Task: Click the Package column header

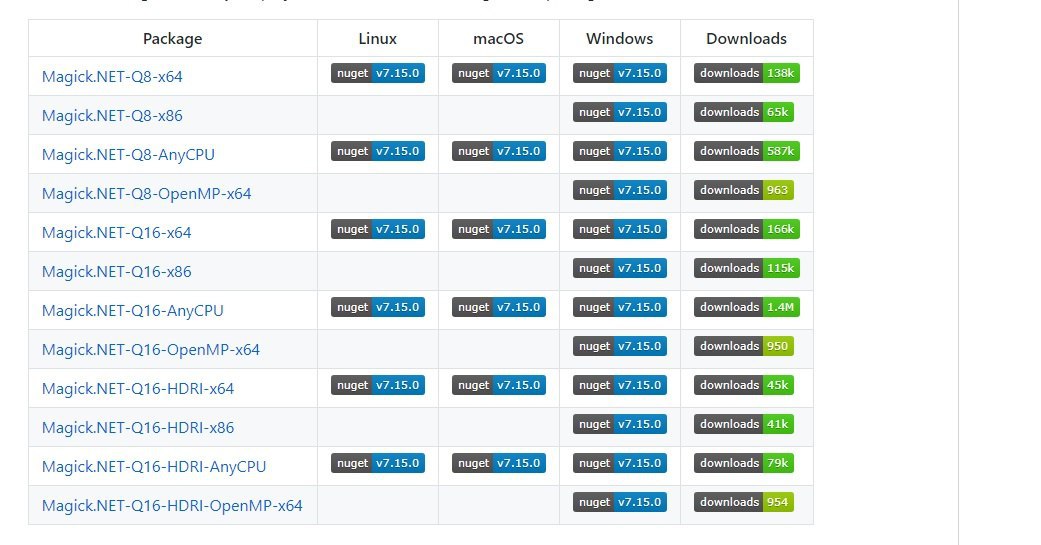Action: (173, 39)
